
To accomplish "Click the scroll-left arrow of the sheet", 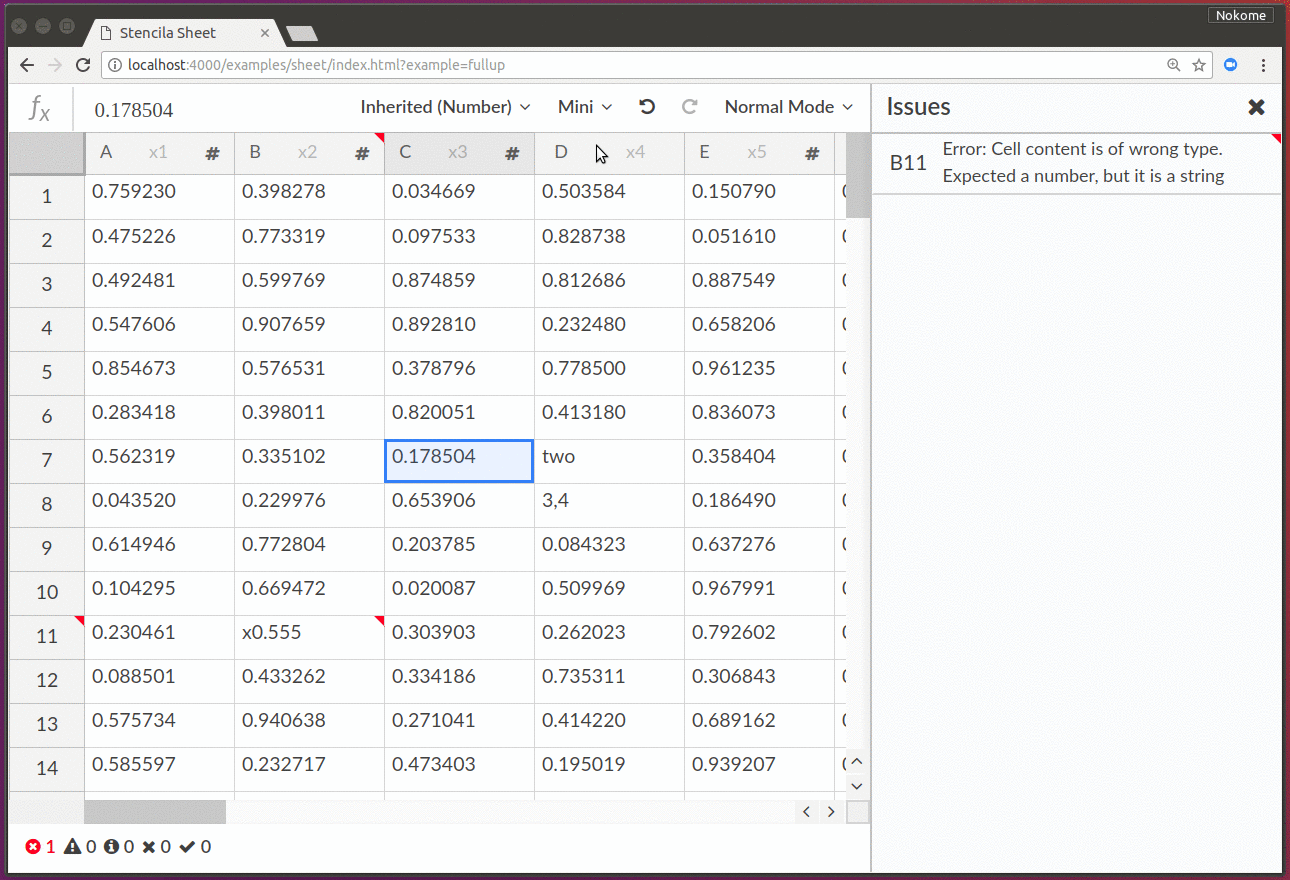I will tap(807, 812).
